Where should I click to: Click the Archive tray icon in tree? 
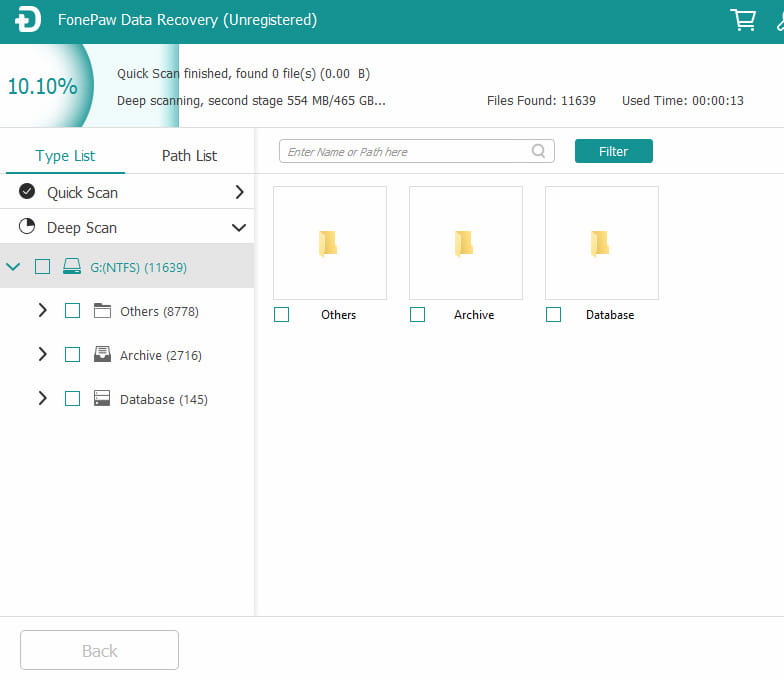click(x=102, y=355)
